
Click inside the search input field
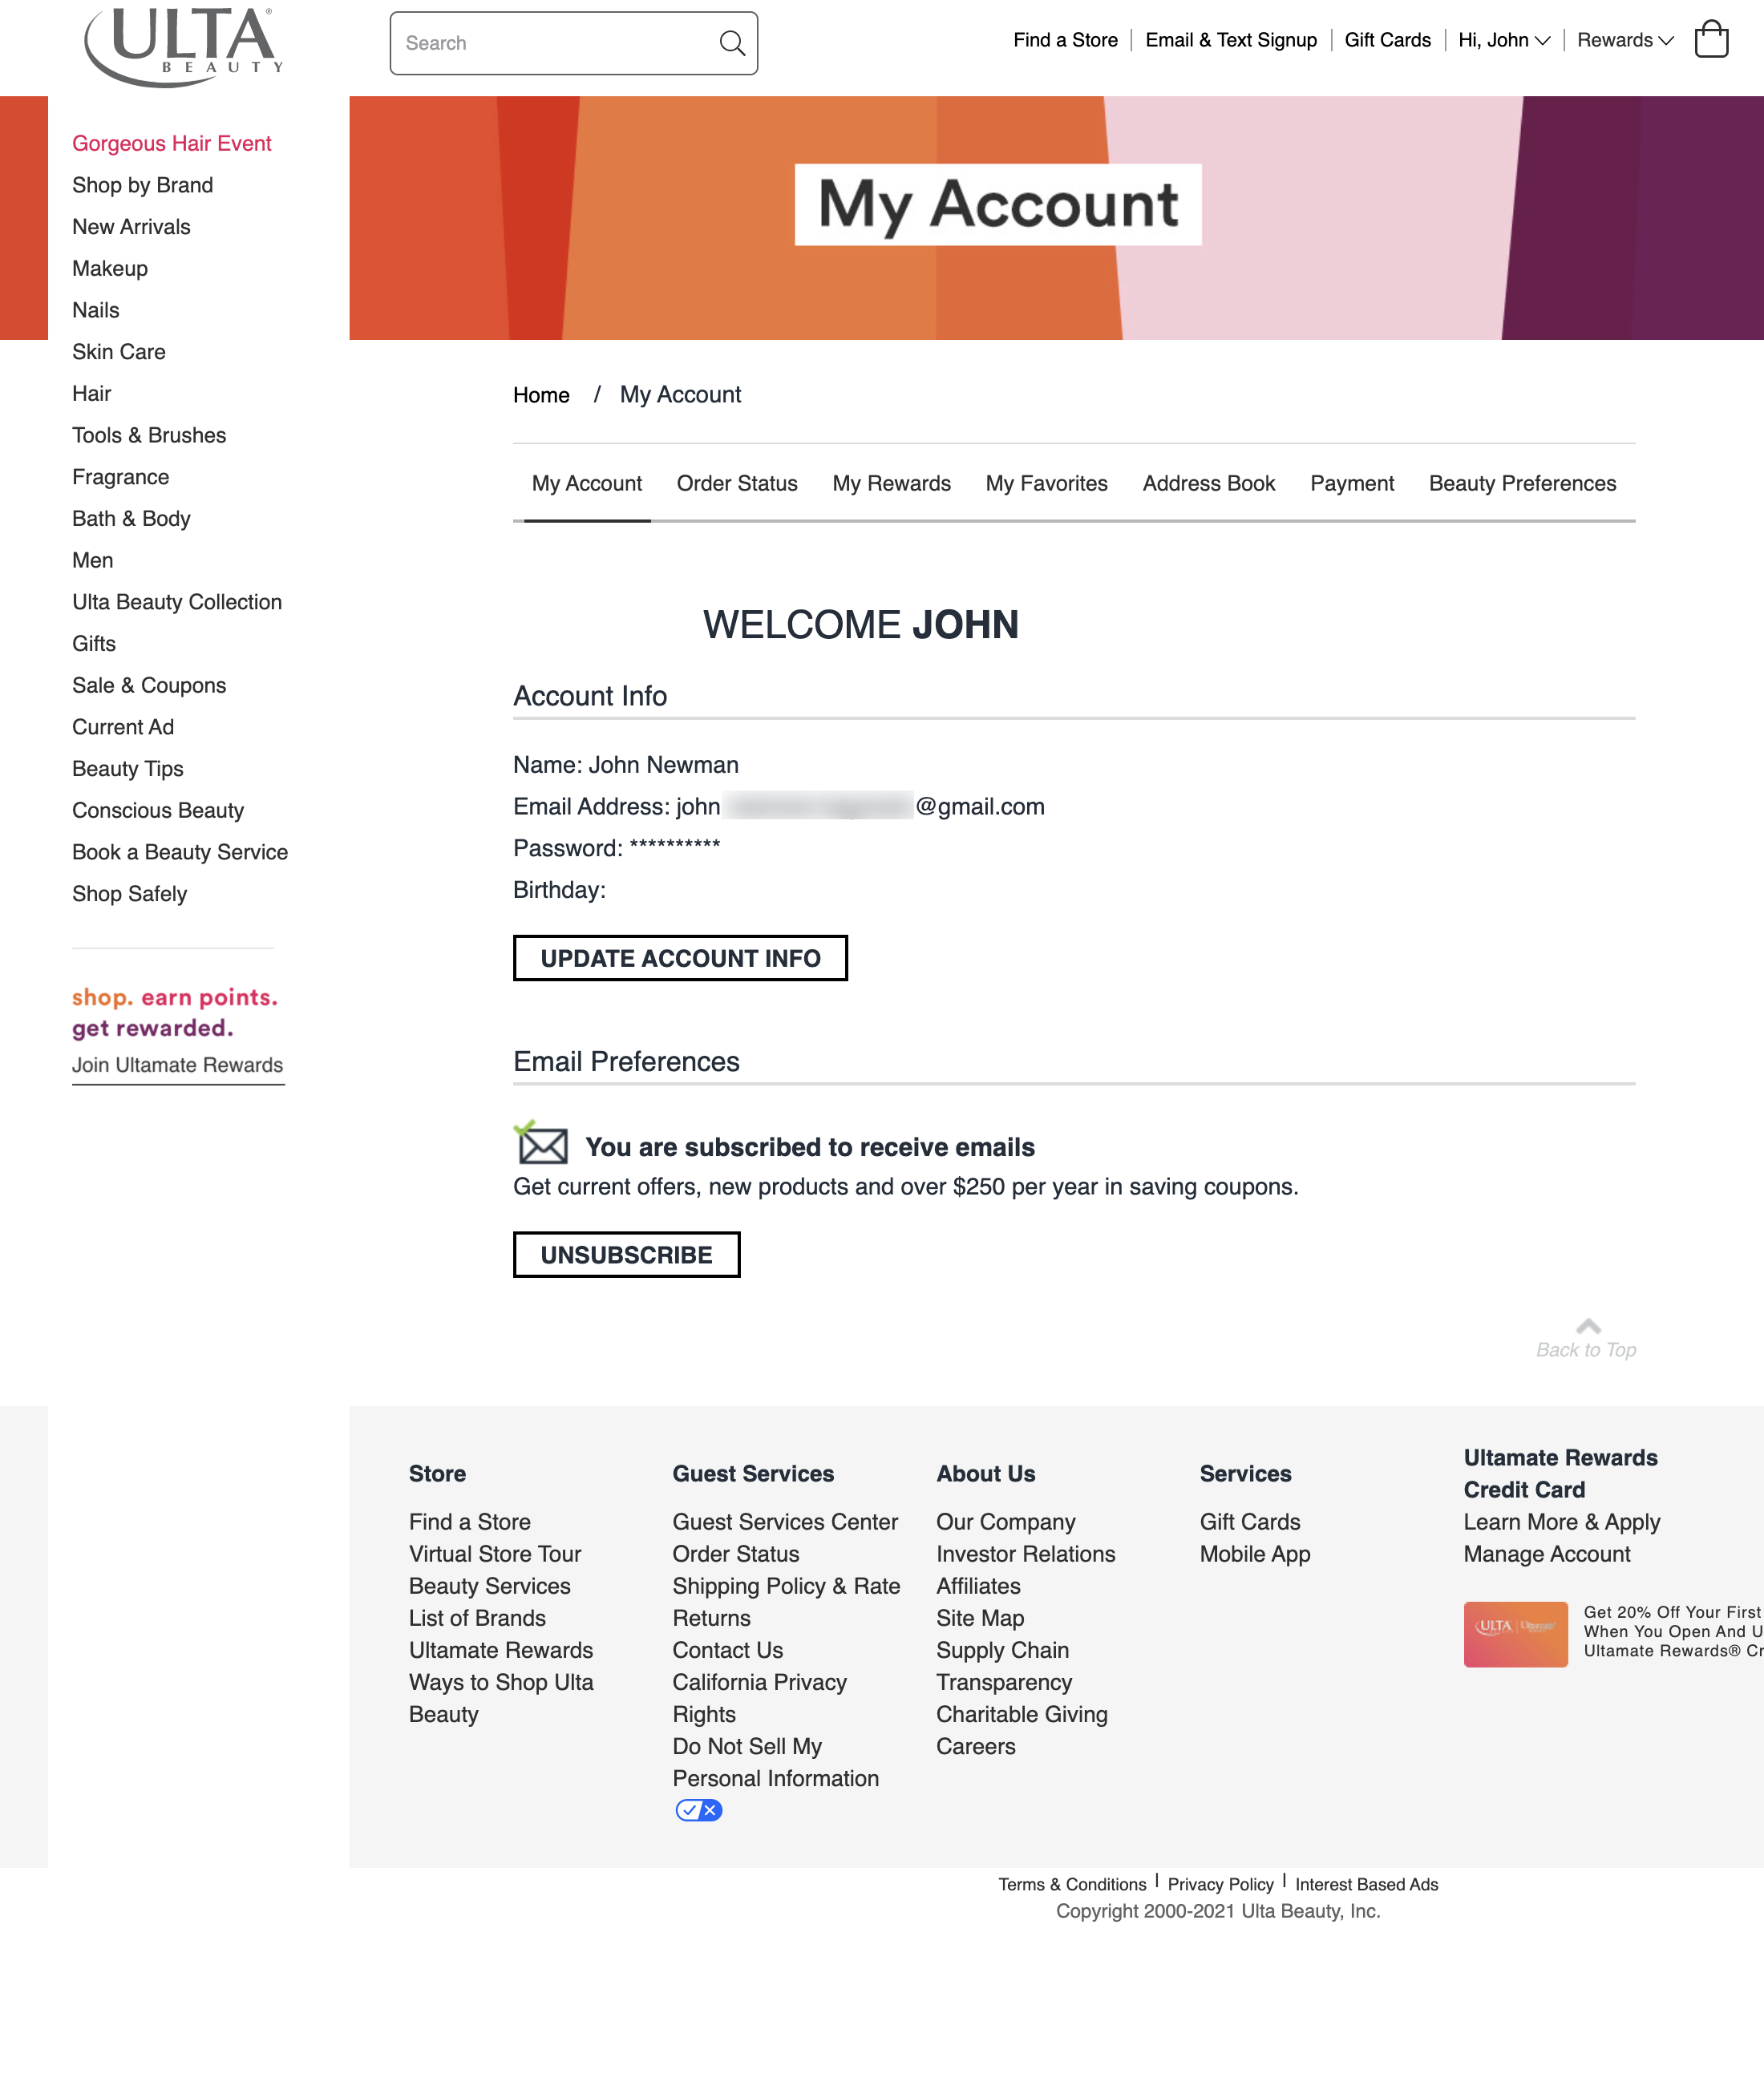pos(550,43)
